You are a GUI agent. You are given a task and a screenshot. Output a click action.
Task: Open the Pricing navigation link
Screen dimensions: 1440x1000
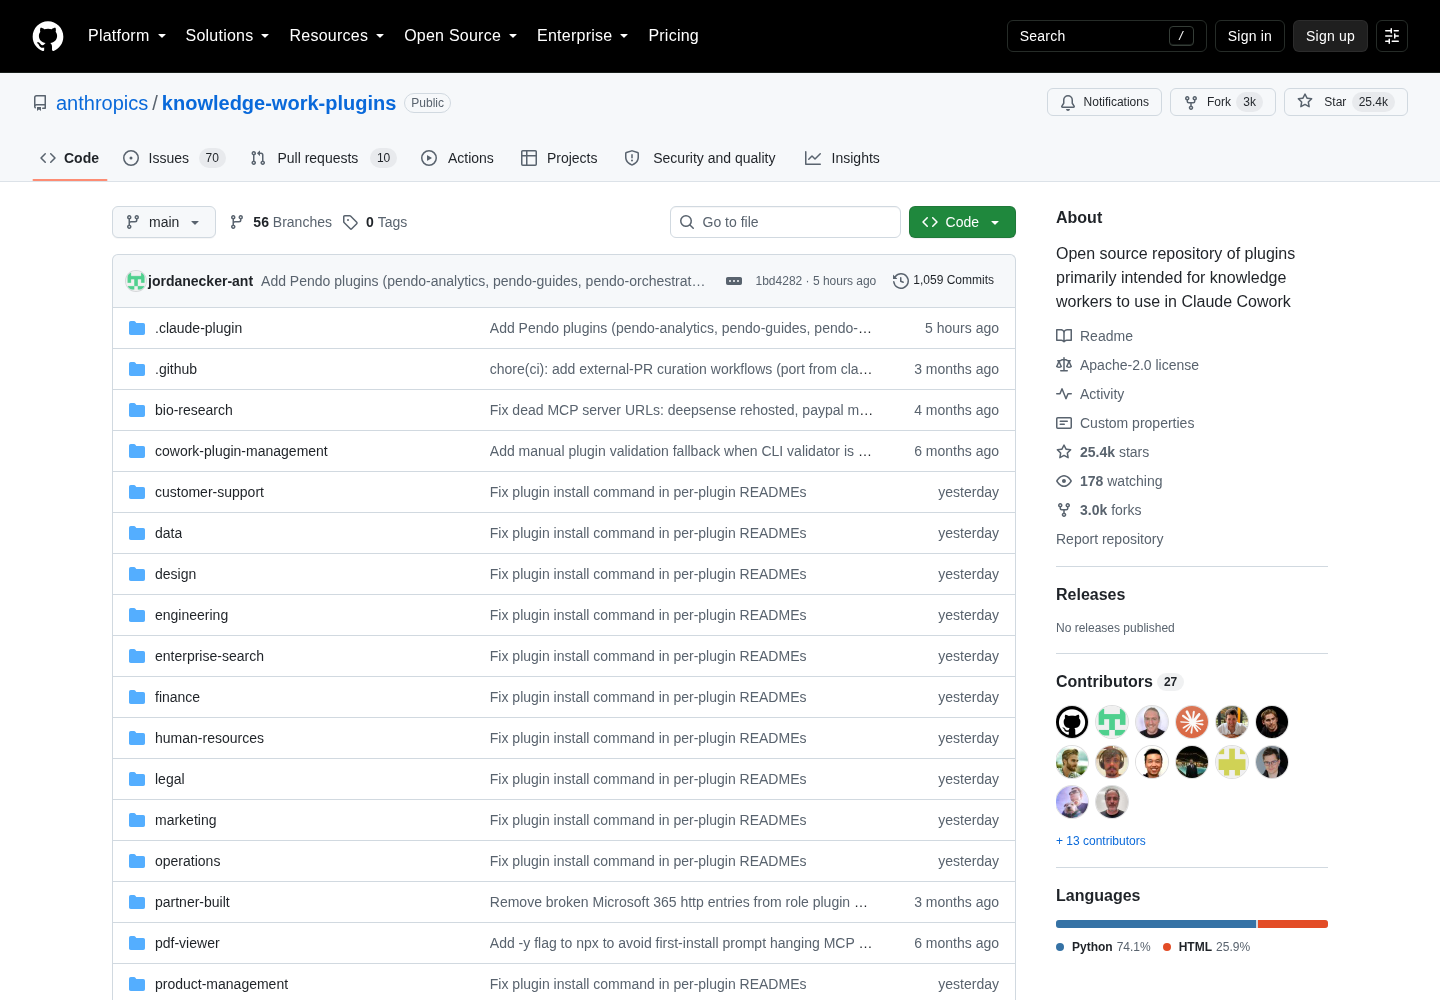[x=674, y=36]
